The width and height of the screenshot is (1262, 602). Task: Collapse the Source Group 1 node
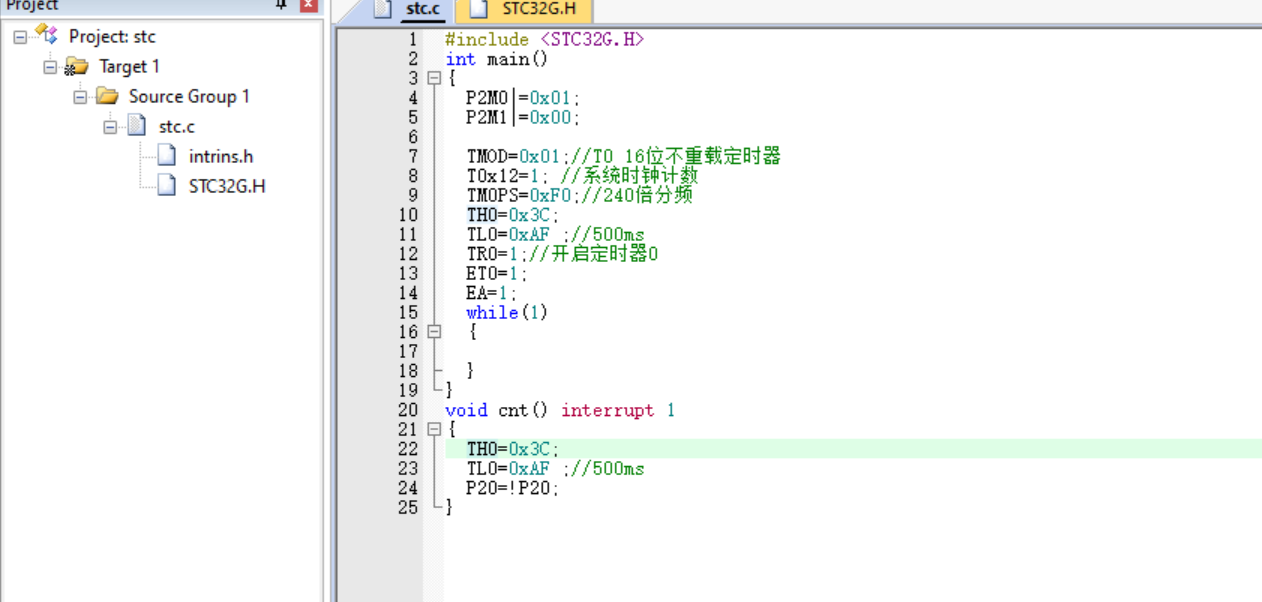tap(80, 97)
